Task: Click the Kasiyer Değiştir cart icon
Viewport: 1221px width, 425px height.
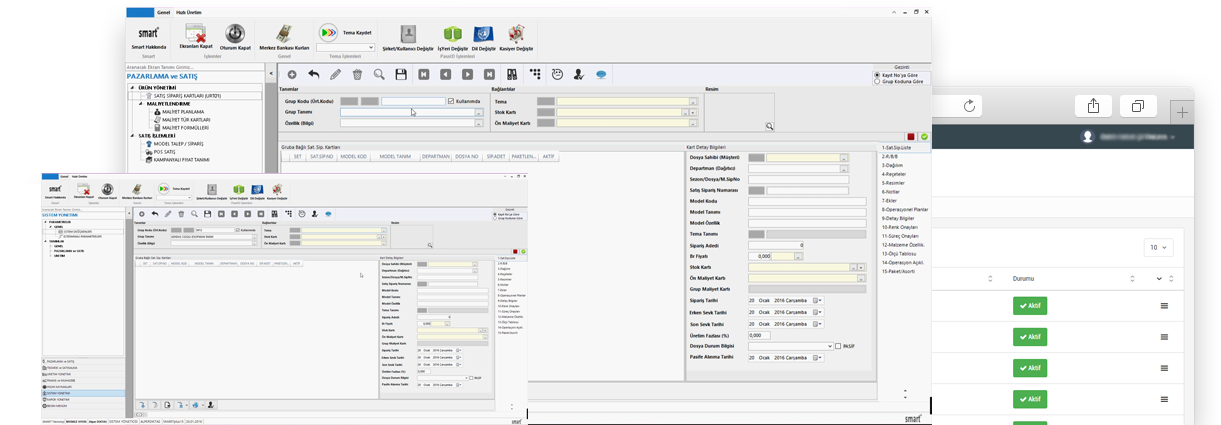Action: (x=516, y=34)
